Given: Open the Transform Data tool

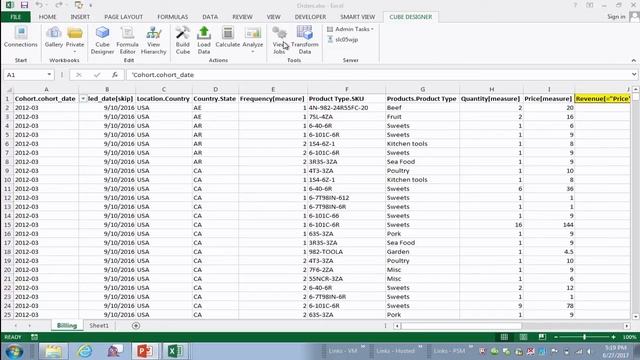Looking at the screenshot, I should pos(304,40).
